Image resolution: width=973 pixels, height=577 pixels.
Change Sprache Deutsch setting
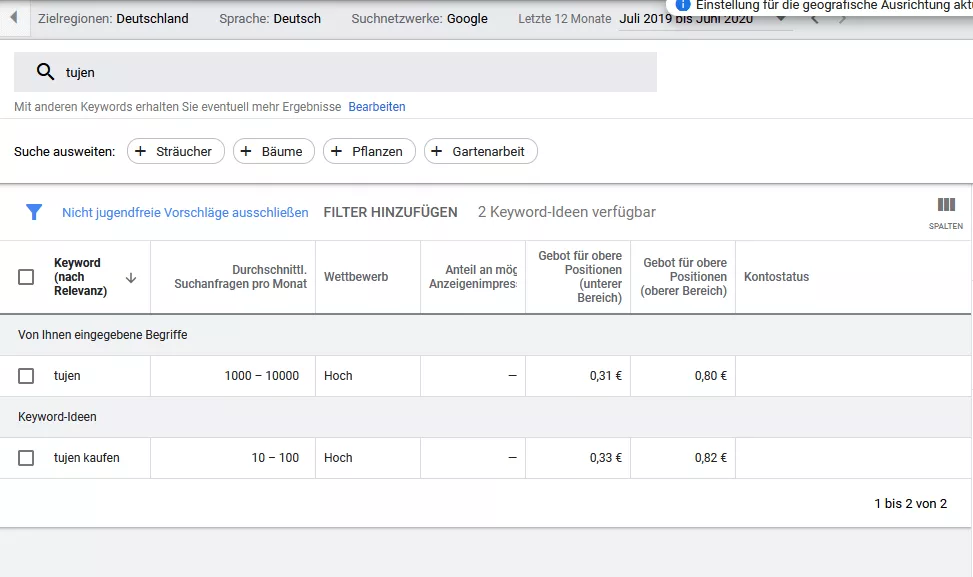point(270,19)
